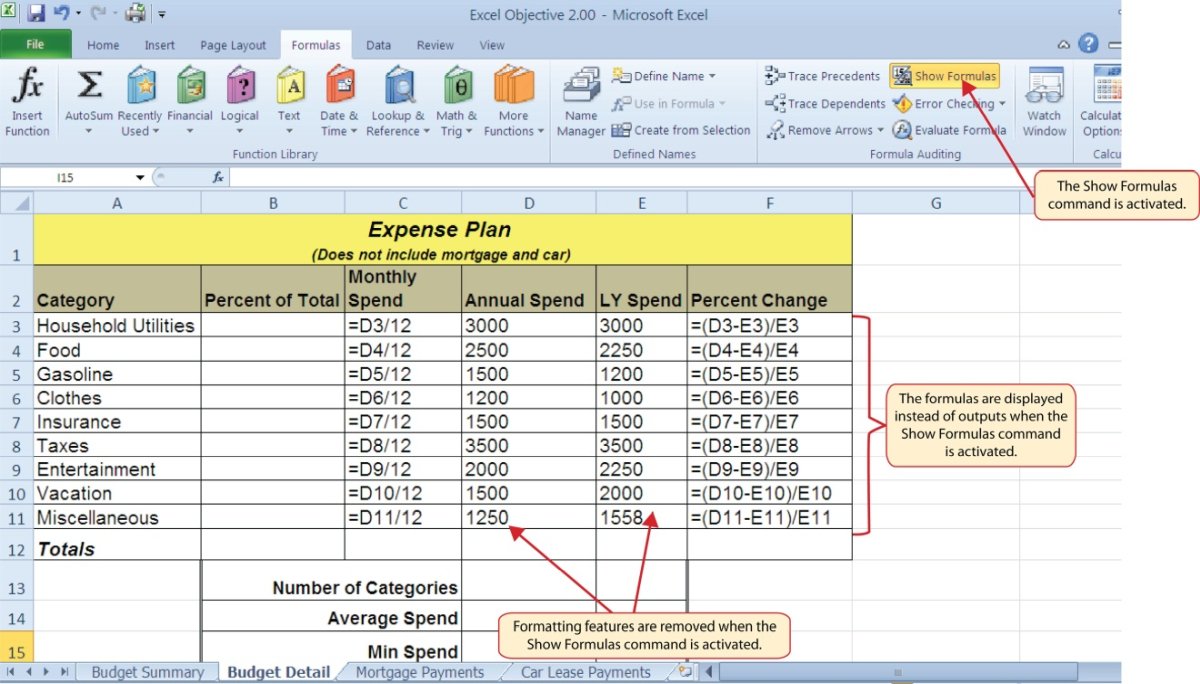Screen dimensions: 1200x684
Task: Select cell with =(D11-E11)/E11 formula
Action: tap(769, 518)
